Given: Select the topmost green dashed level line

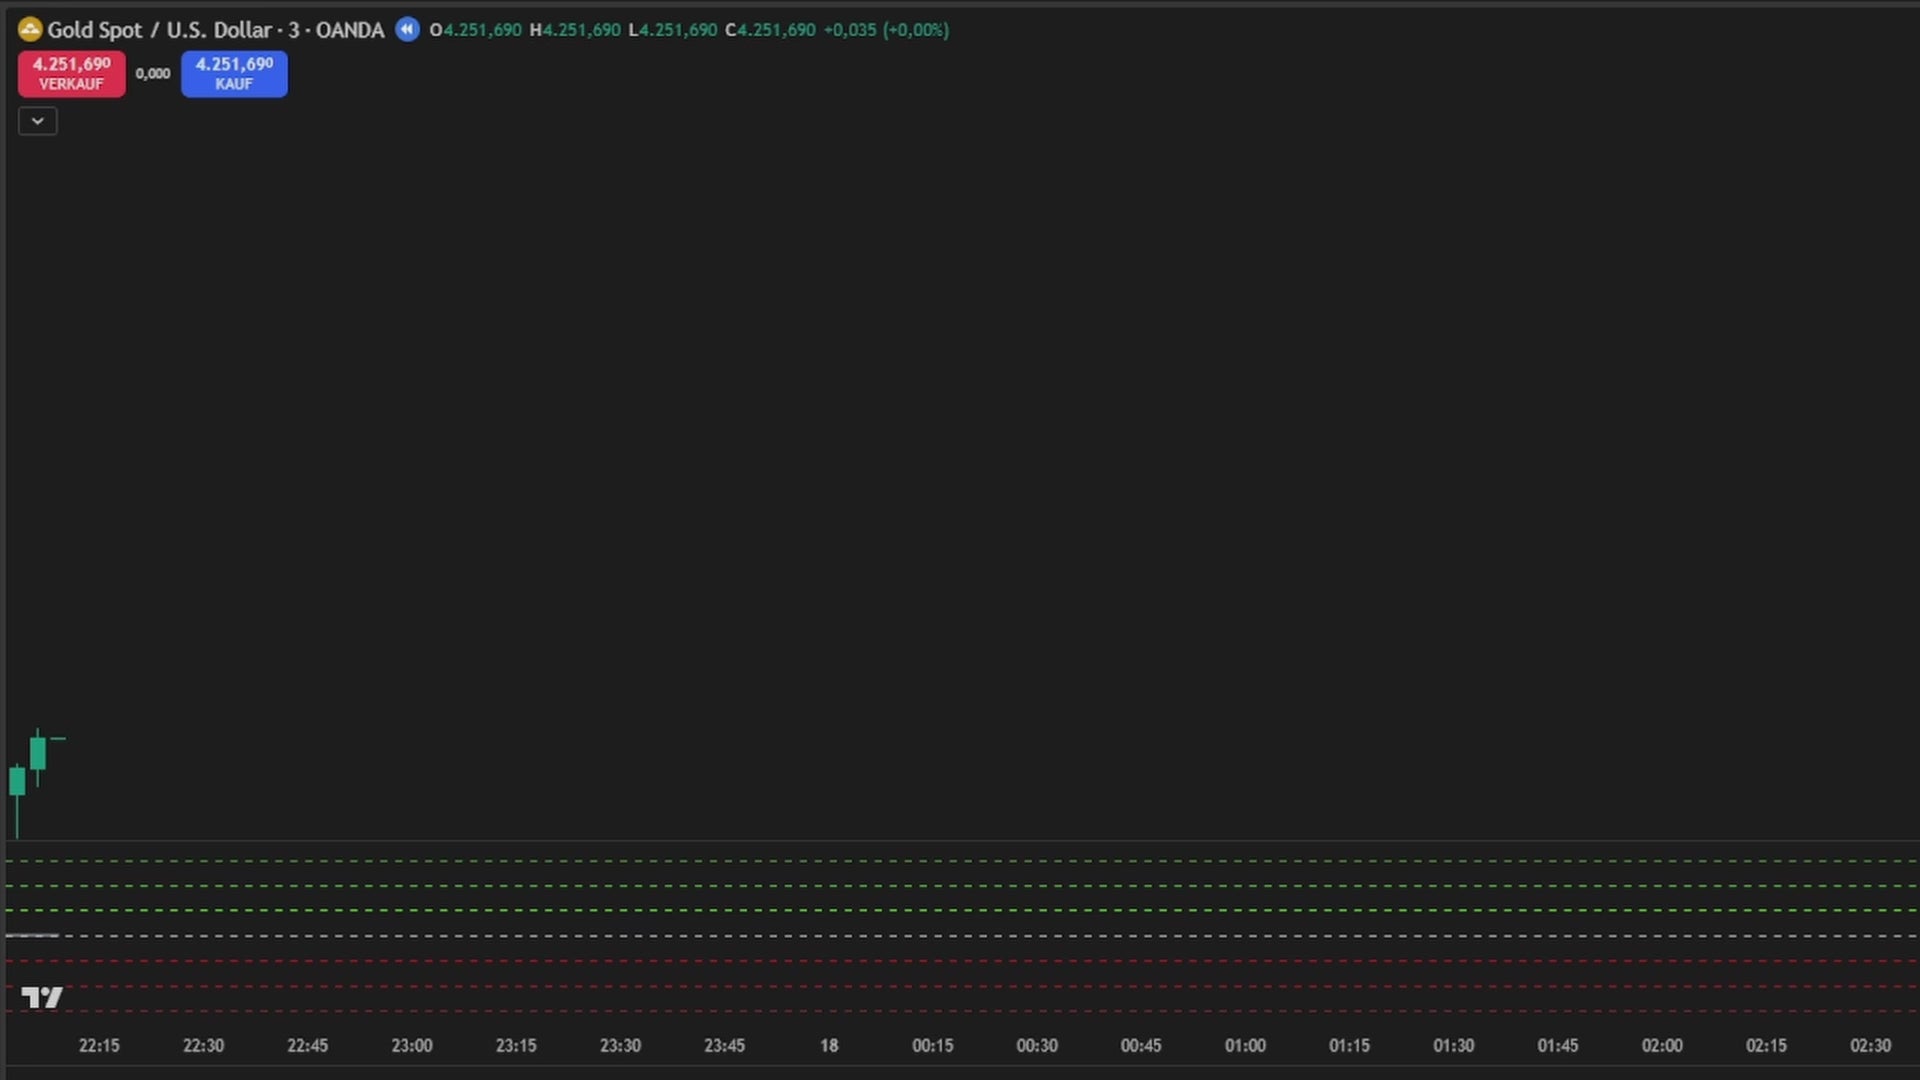Looking at the screenshot, I should click(962, 861).
